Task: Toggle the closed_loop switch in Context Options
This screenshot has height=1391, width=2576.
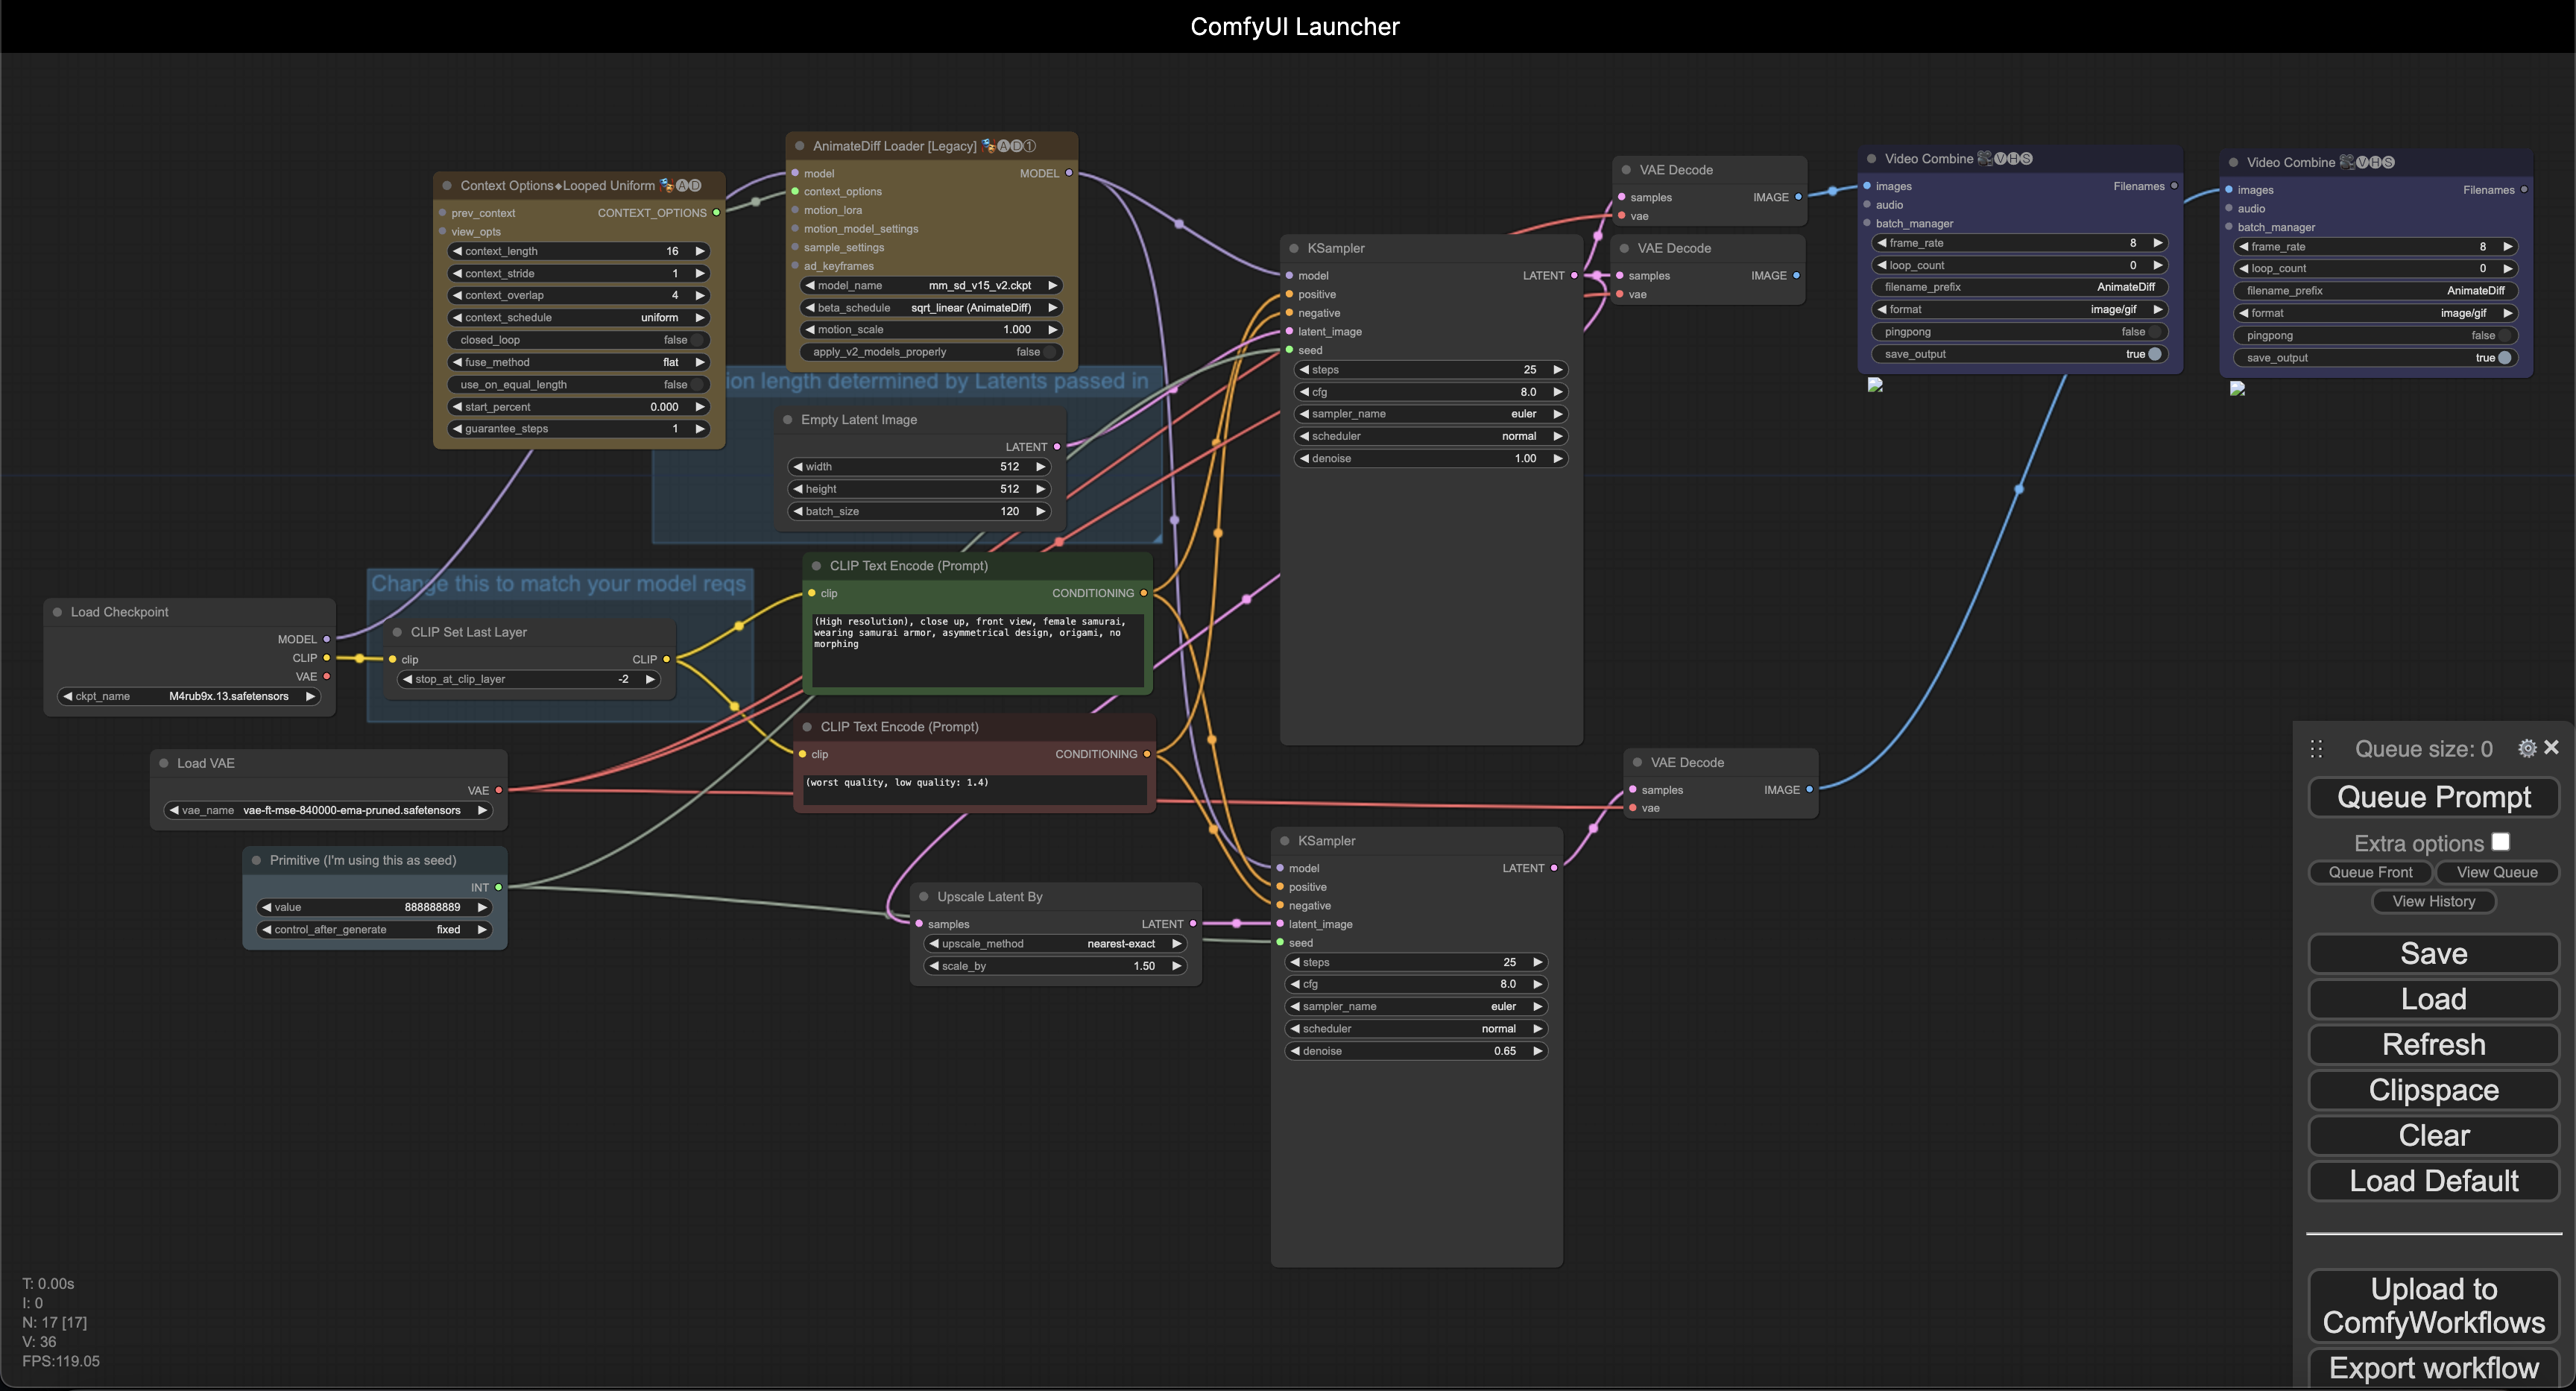Action: click(696, 340)
